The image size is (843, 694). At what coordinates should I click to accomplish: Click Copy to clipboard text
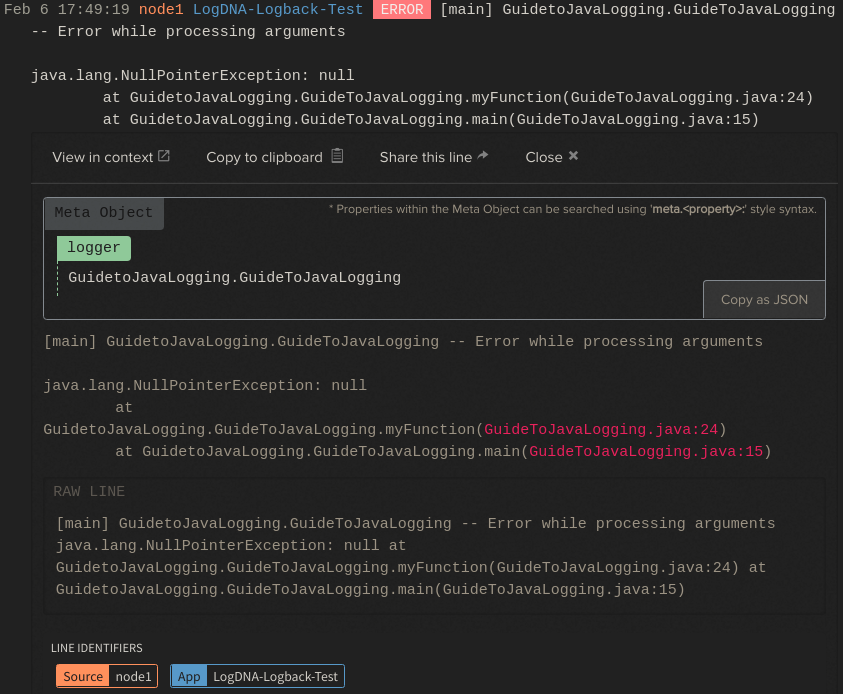click(264, 158)
